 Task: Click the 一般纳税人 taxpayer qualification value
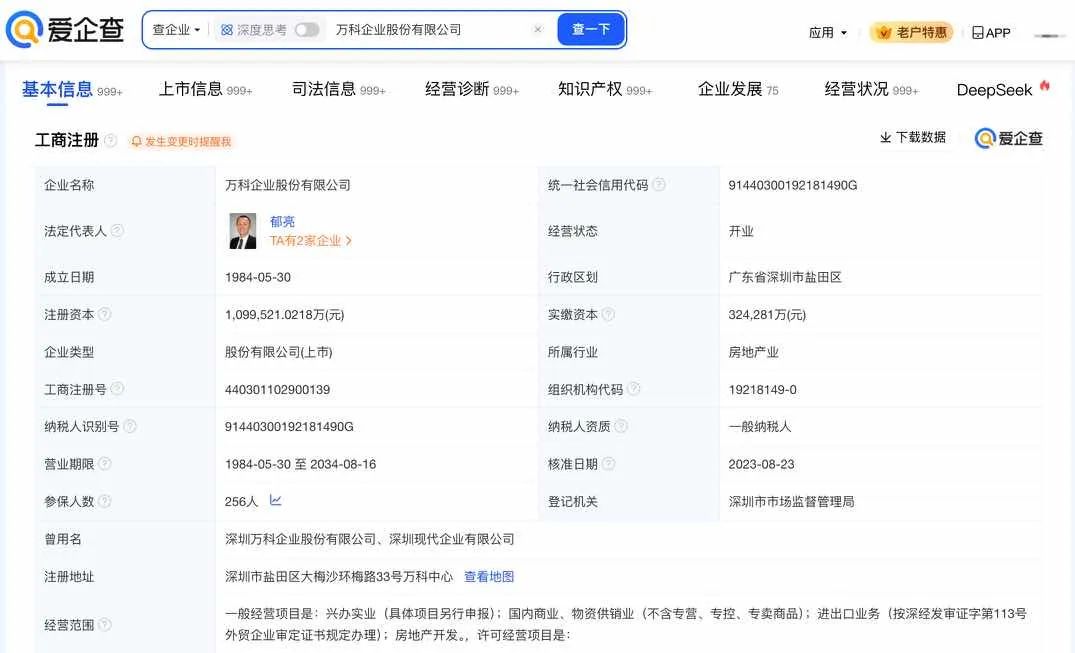click(760, 427)
